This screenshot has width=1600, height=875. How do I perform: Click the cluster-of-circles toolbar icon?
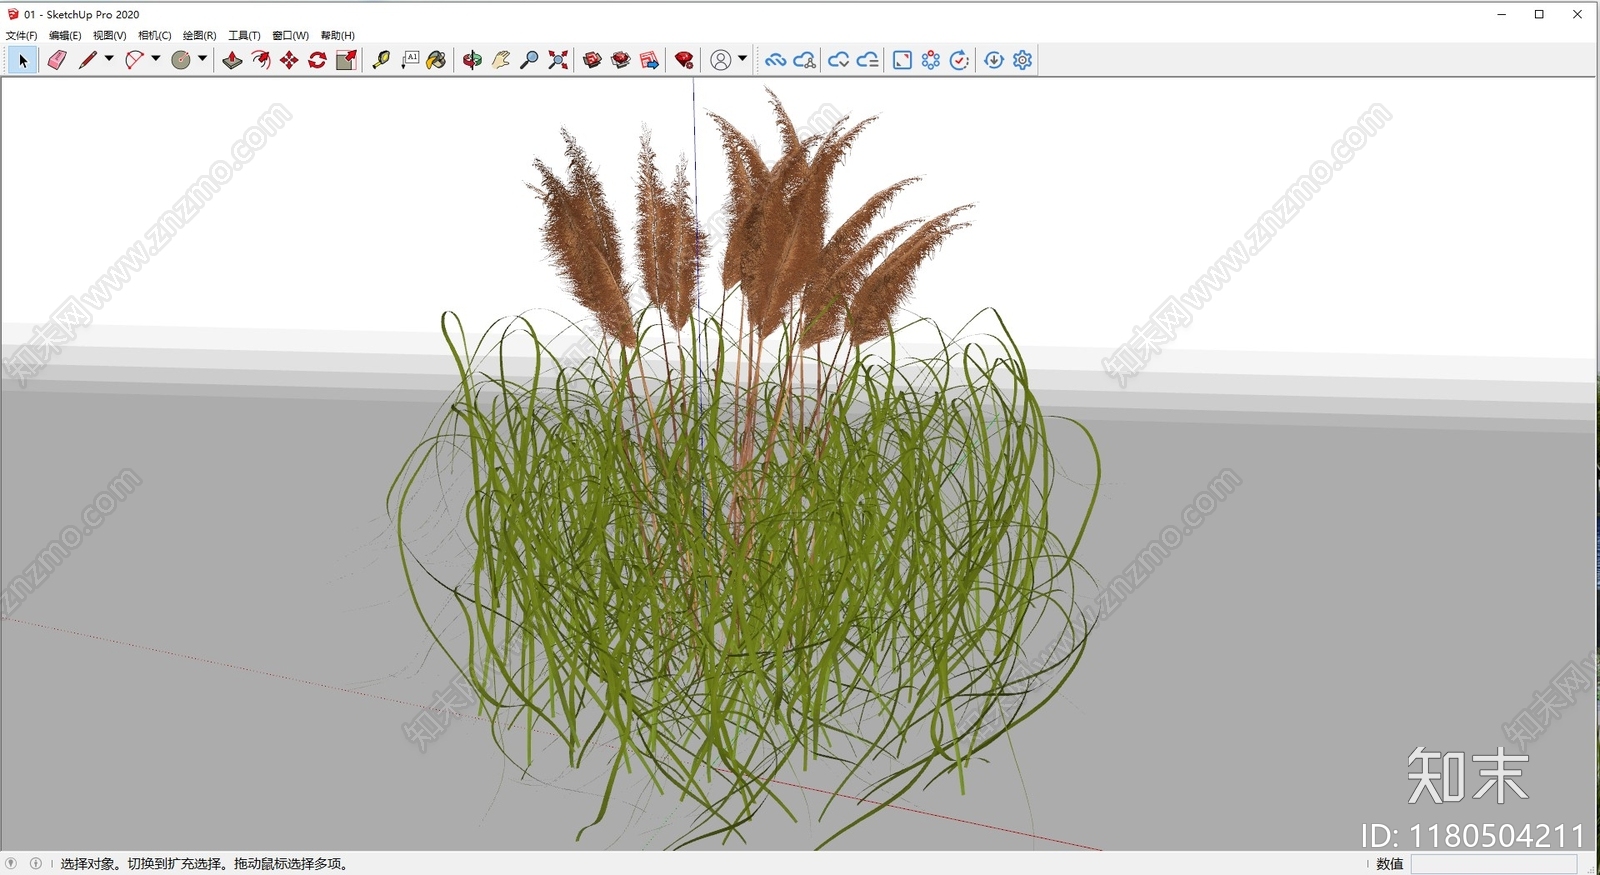[931, 60]
